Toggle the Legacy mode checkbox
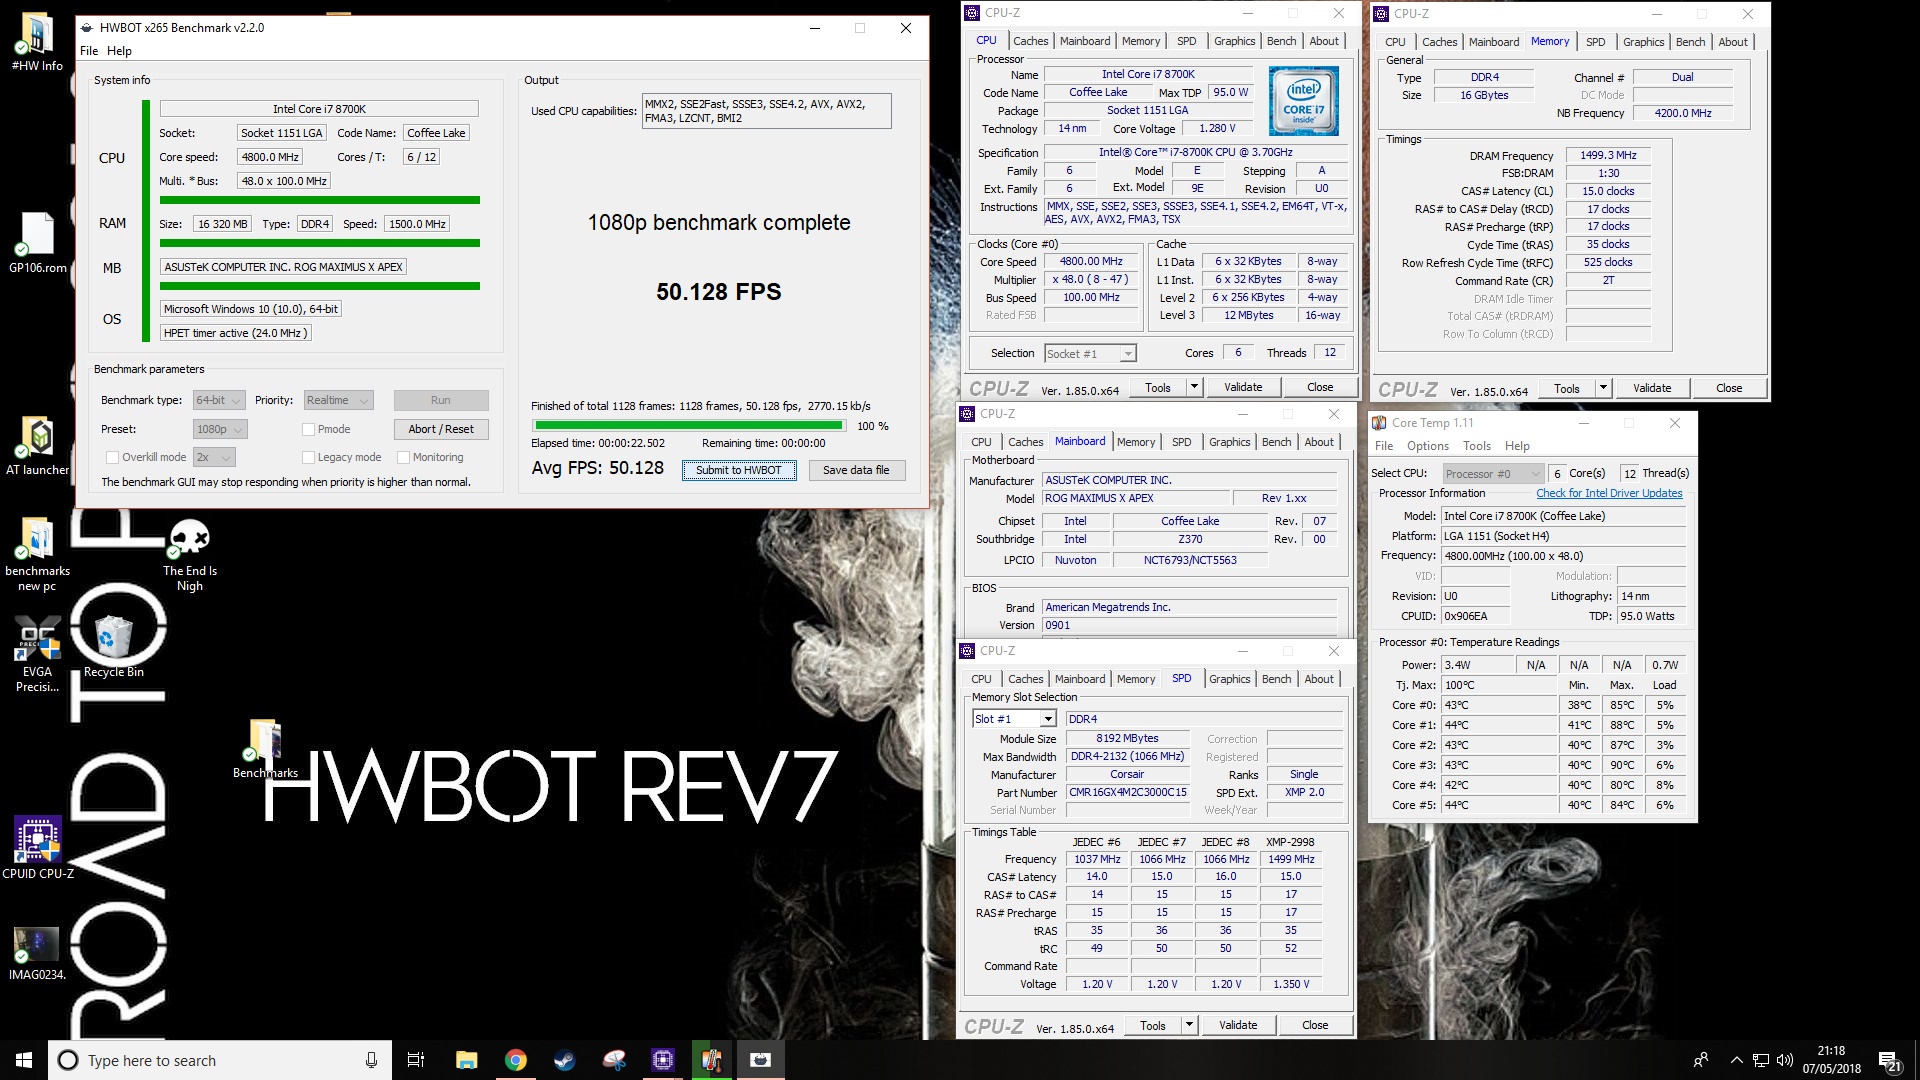The image size is (1920, 1080). pos(308,457)
